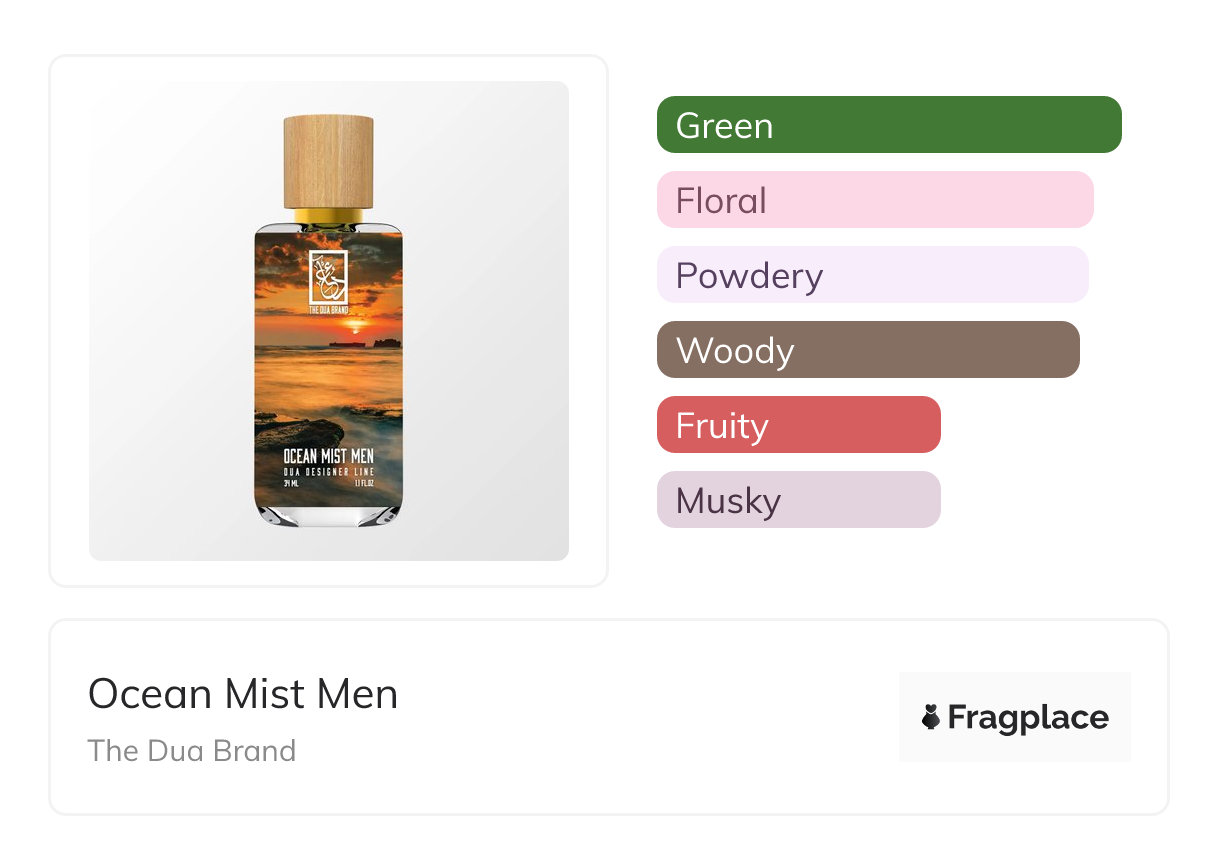Select the Musky accord bar

798,500
